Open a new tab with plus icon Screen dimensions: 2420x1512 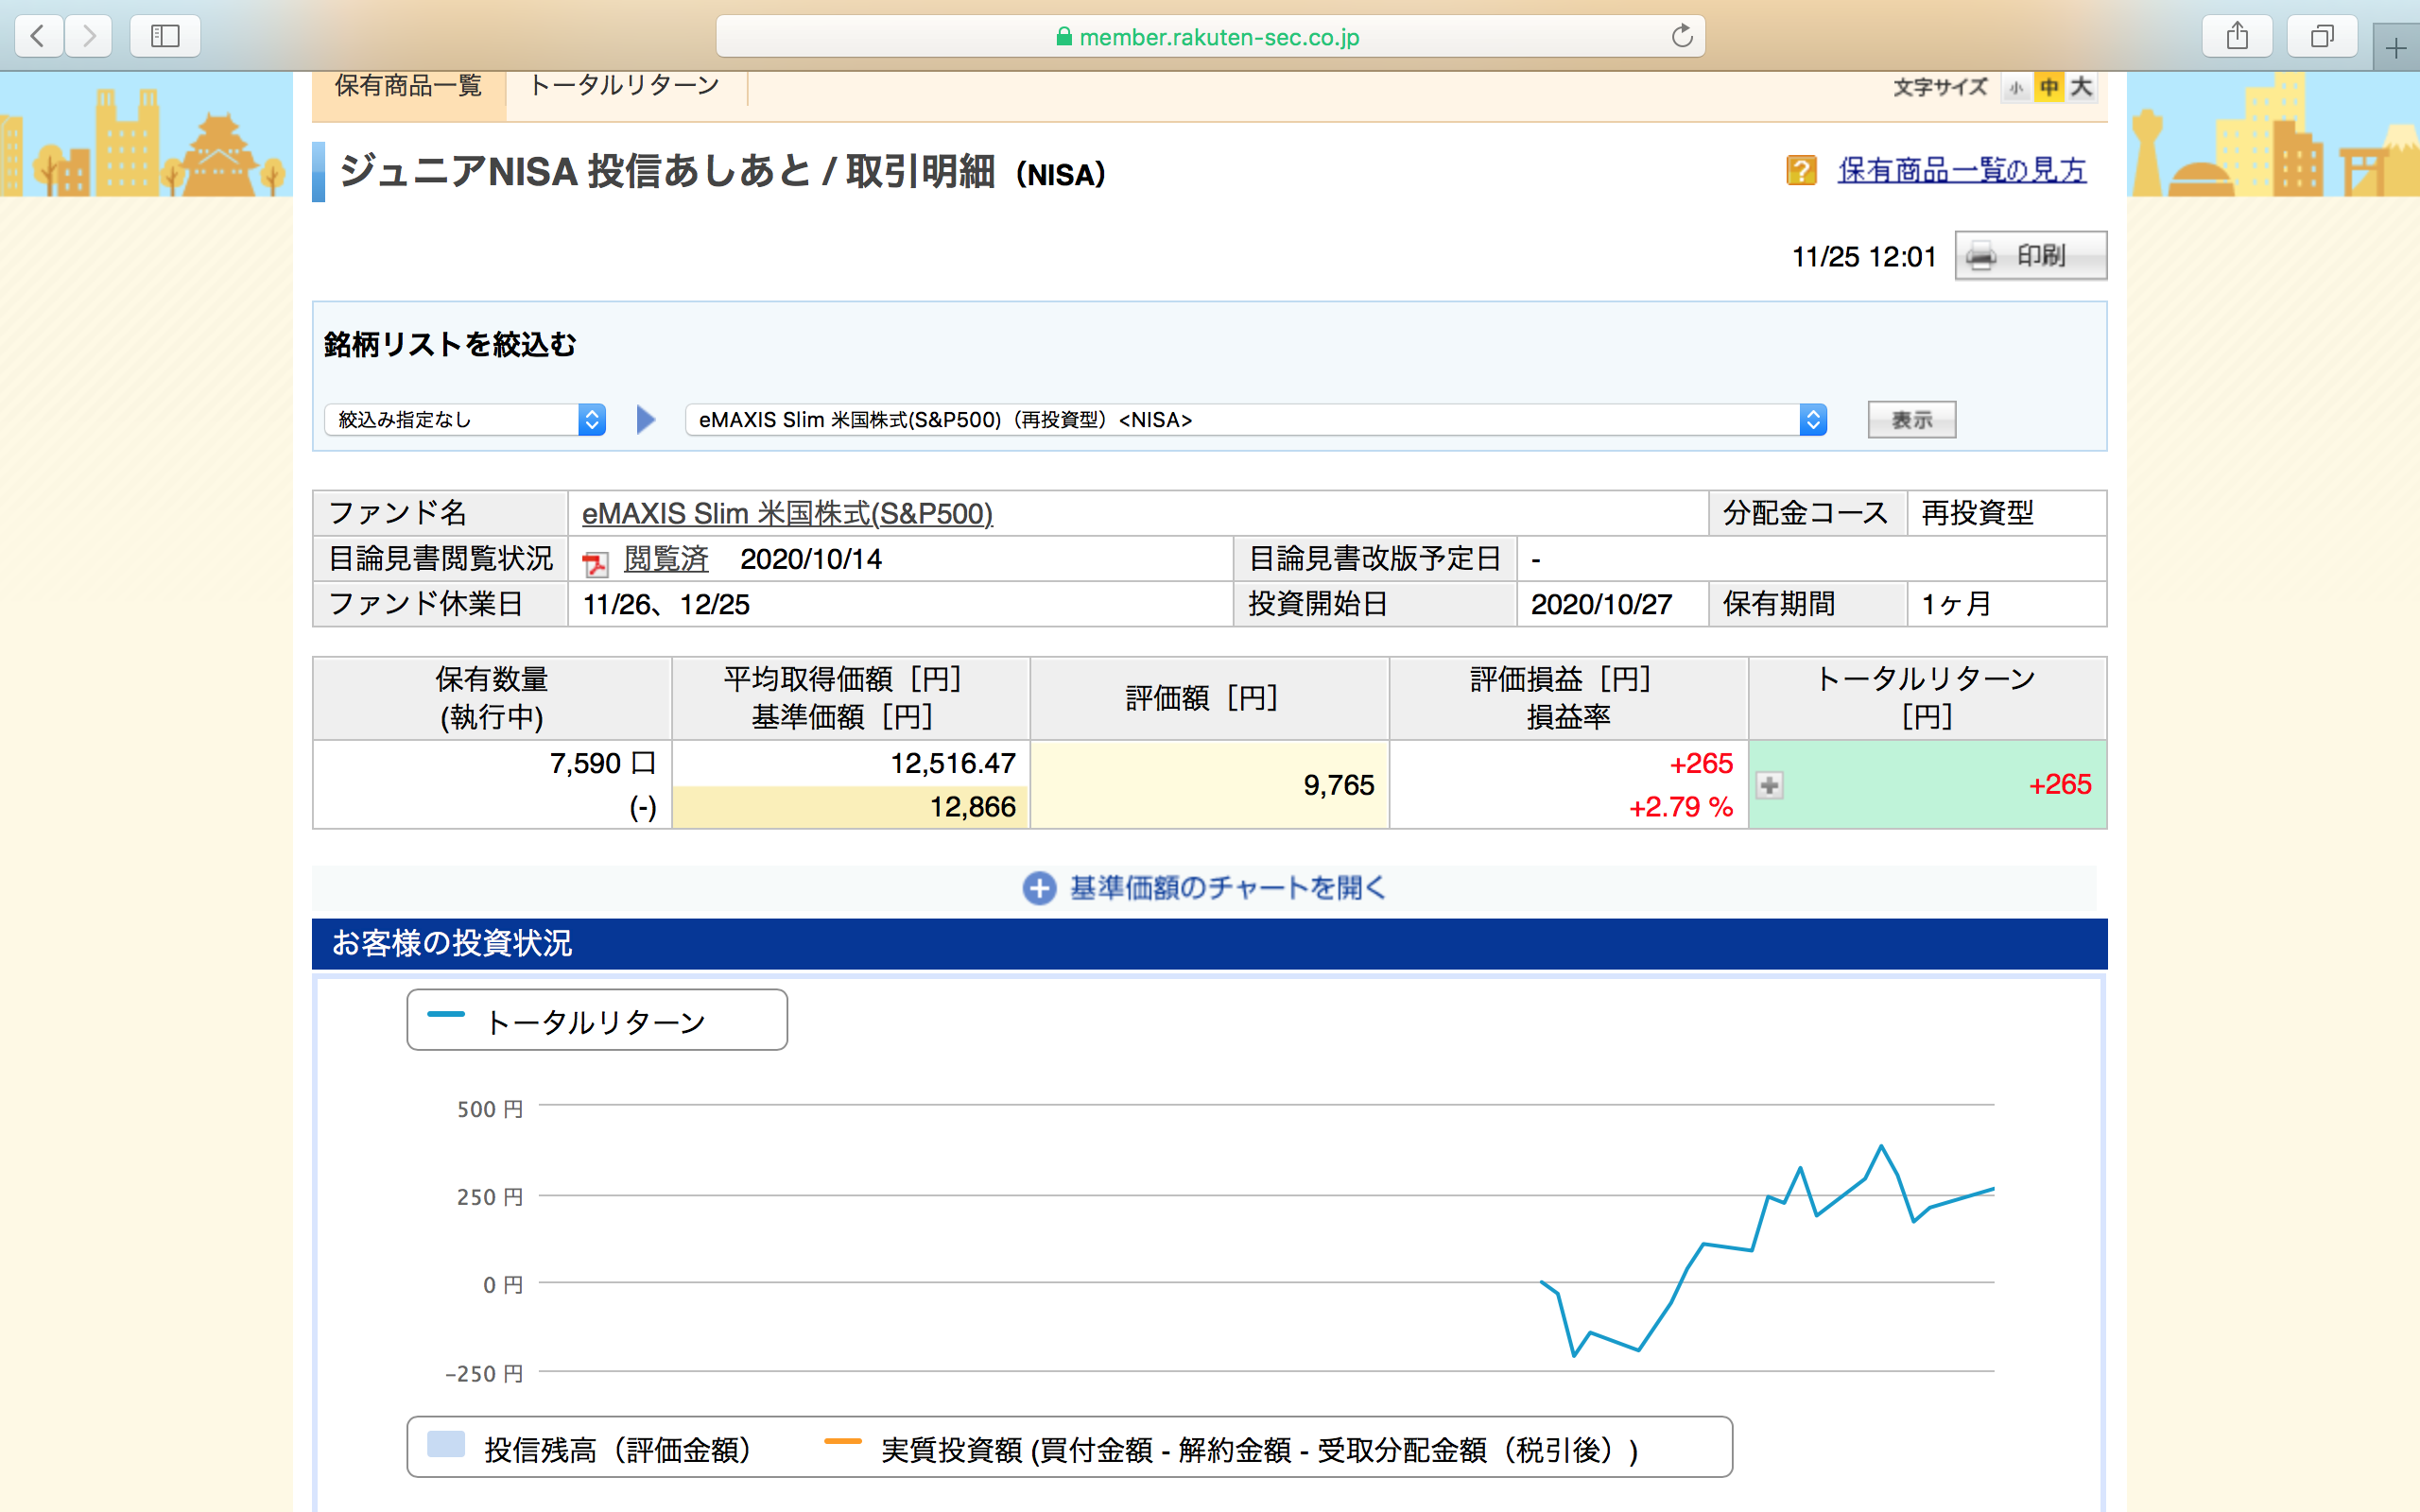click(x=2396, y=47)
